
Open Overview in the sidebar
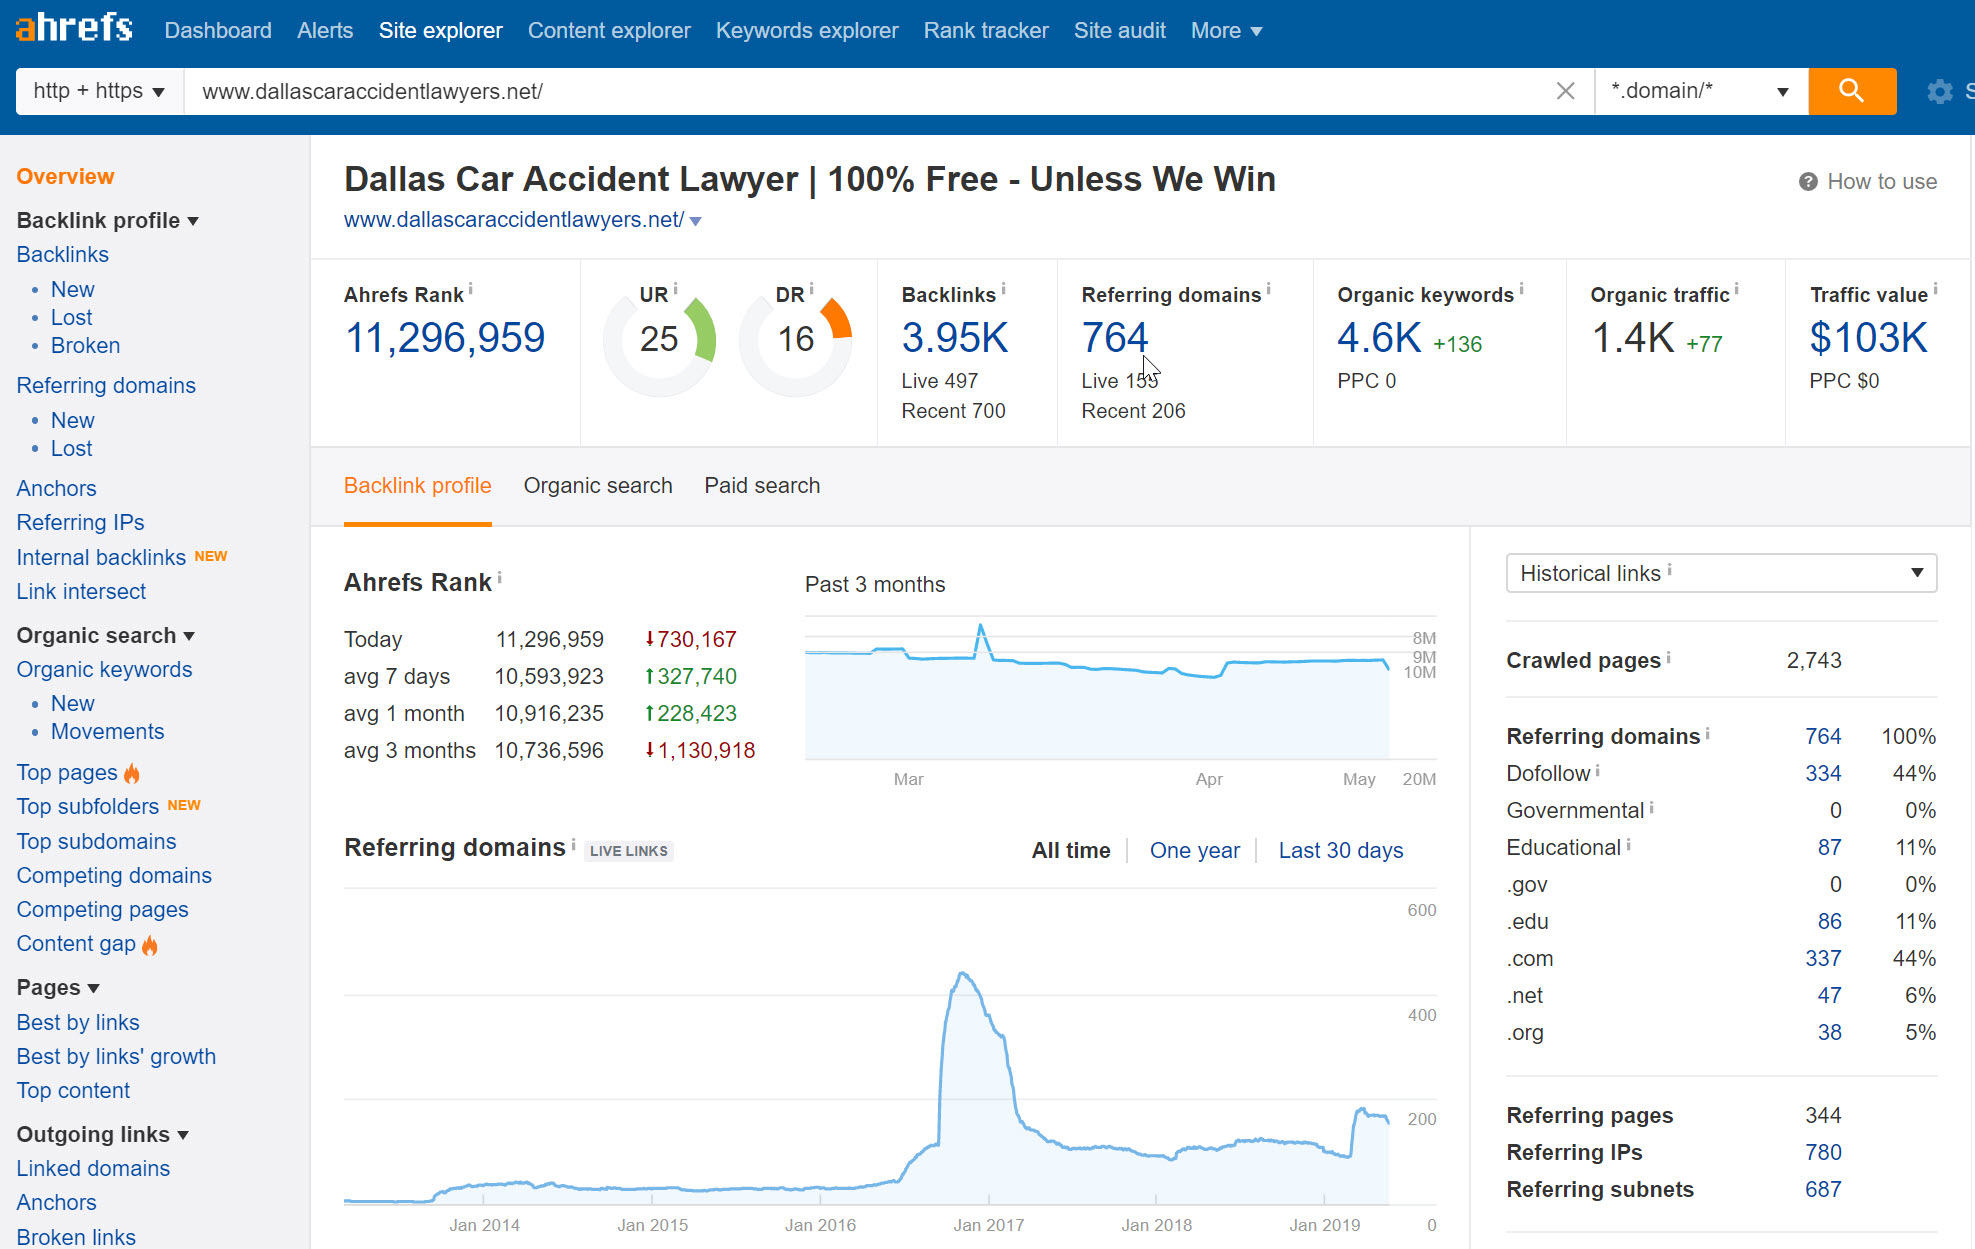[x=65, y=177]
